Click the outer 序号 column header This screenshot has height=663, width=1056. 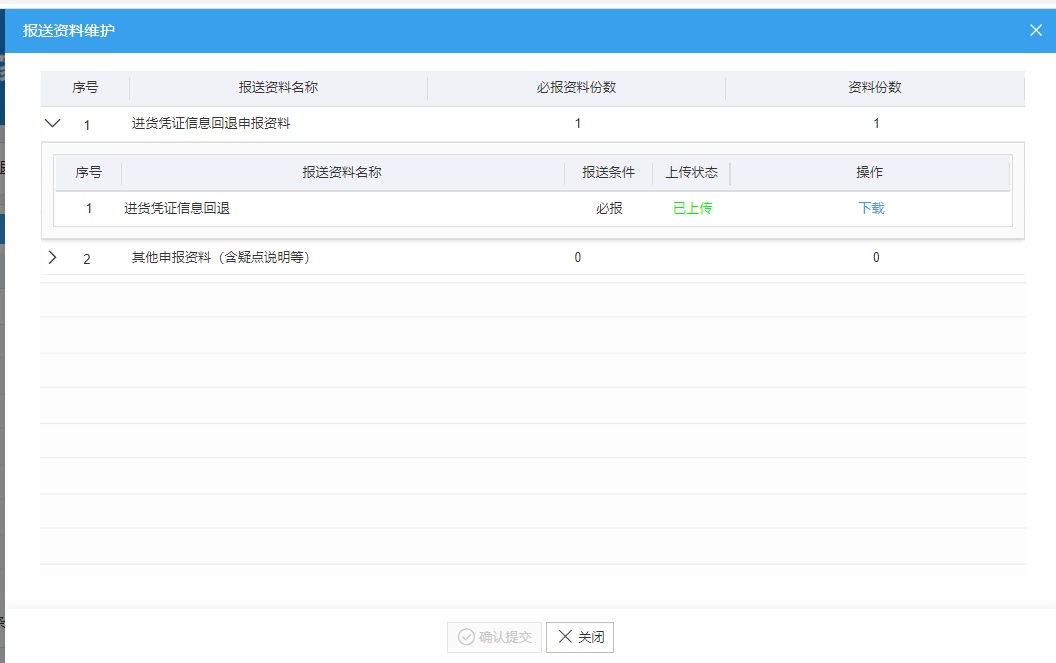click(x=86, y=88)
